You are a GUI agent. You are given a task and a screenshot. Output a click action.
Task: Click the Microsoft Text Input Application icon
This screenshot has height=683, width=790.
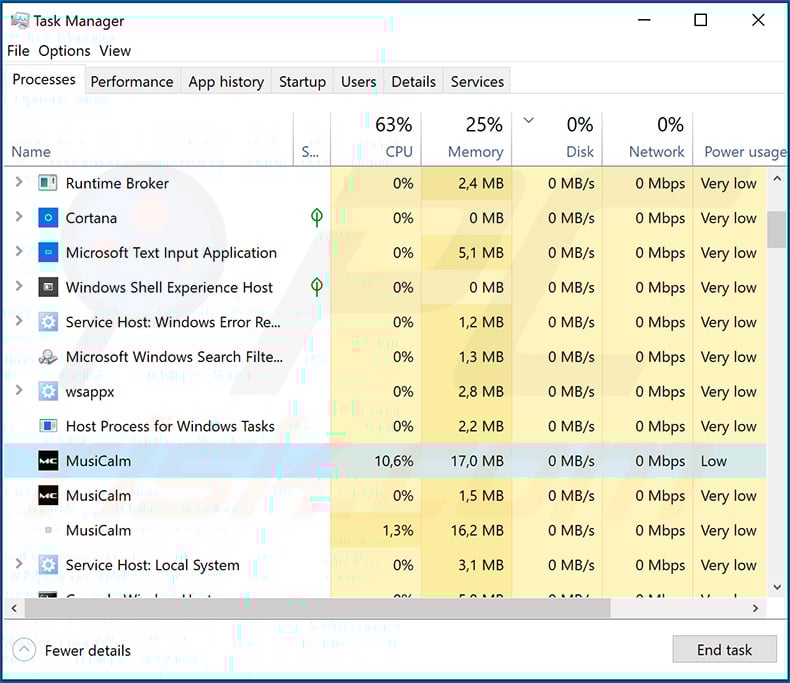(48, 252)
